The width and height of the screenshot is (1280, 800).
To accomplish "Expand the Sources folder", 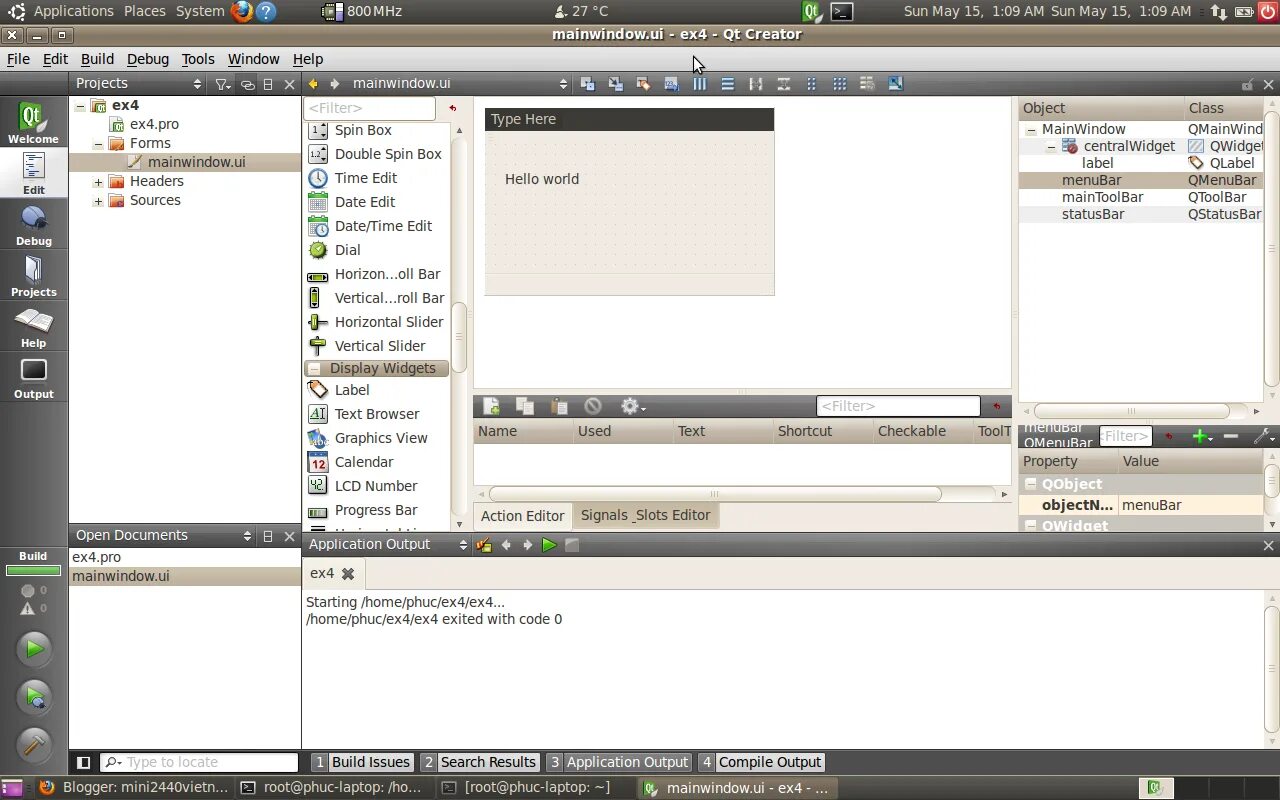I will [x=98, y=200].
